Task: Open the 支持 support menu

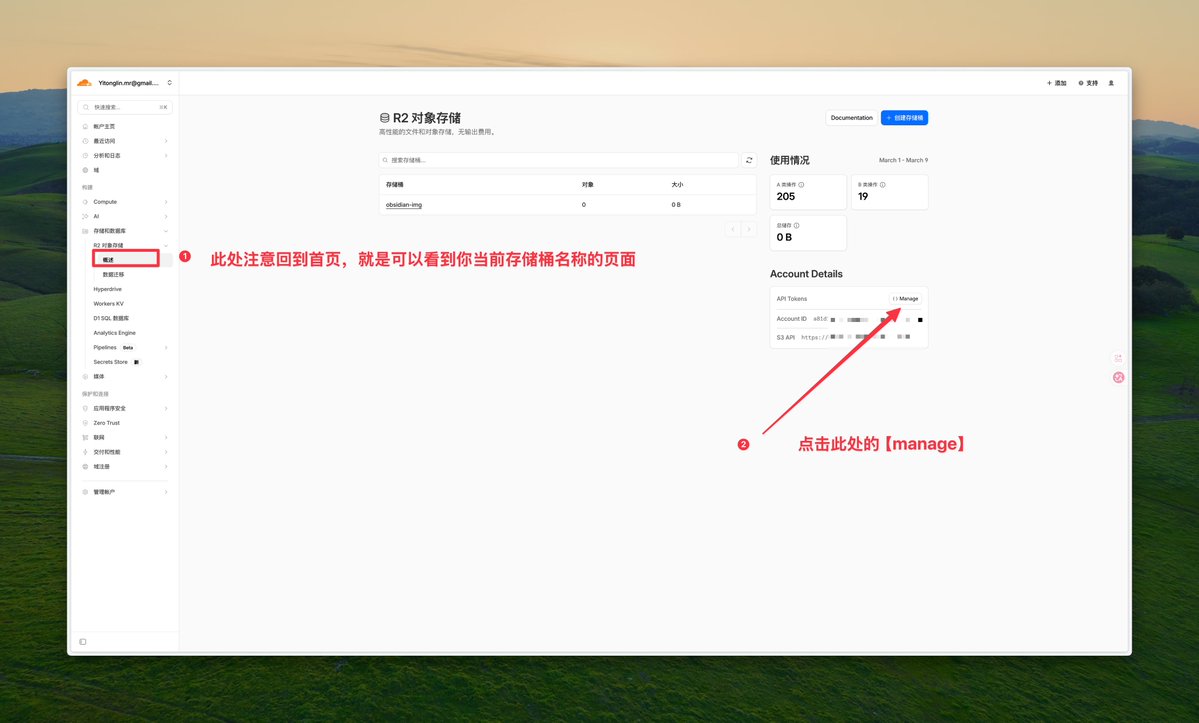Action: tap(1088, 83)
